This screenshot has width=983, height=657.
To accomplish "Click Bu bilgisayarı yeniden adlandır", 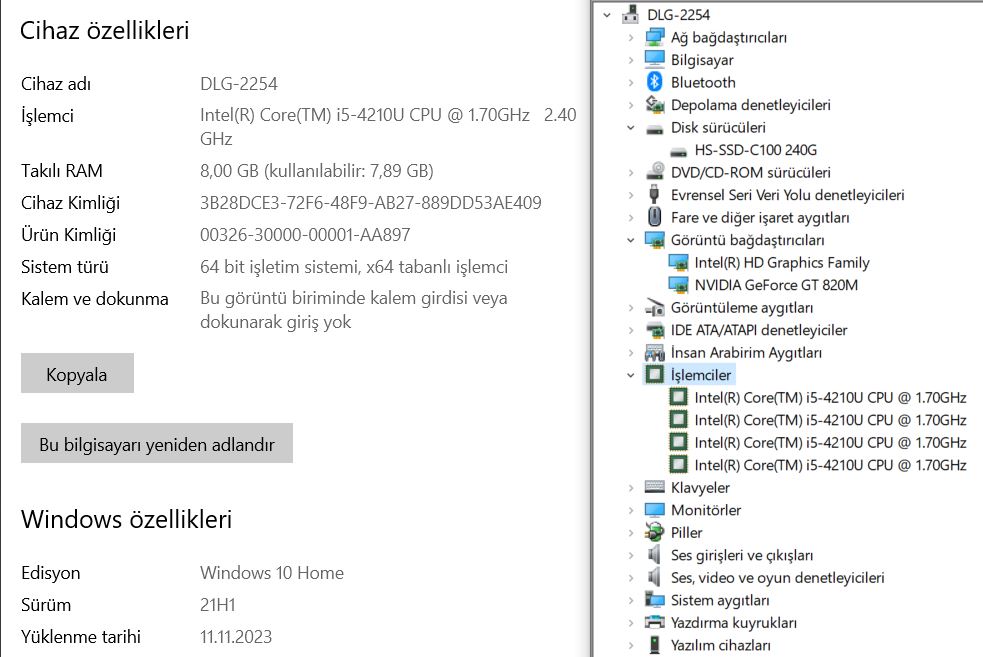I will click(x=157, y=443).
